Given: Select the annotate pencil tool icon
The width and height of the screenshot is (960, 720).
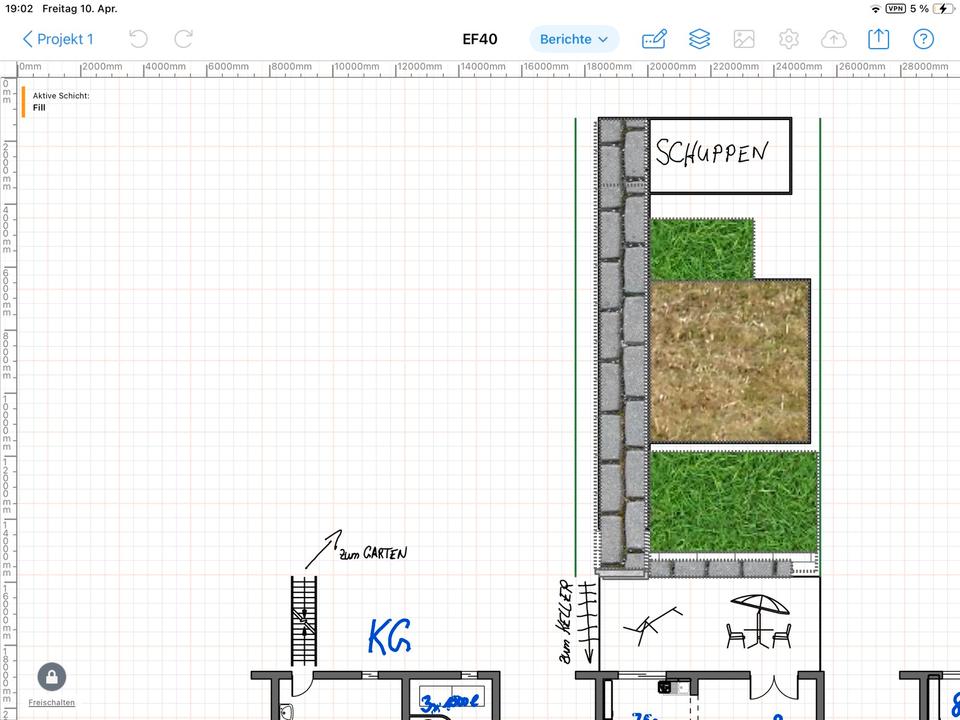Looking at the screenshot, I should click(x=654, y=39).
